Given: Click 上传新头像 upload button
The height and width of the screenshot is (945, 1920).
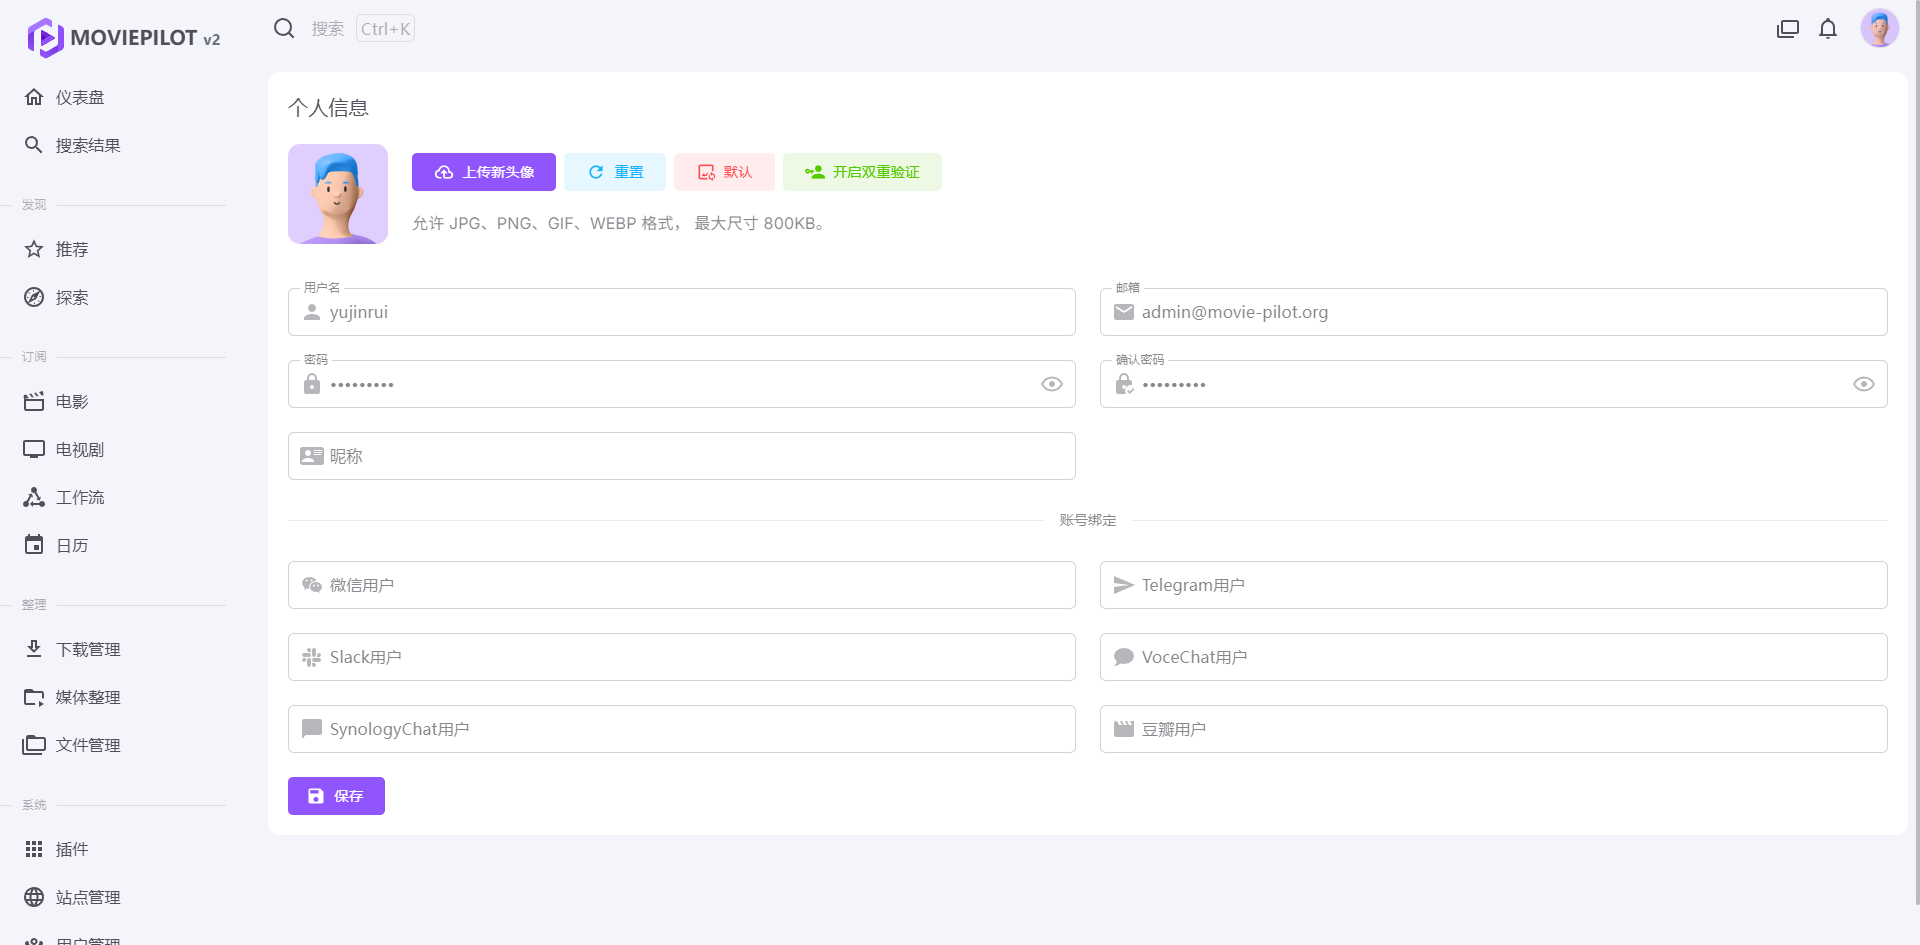Looking at the screenshot, I should point(483,172).
